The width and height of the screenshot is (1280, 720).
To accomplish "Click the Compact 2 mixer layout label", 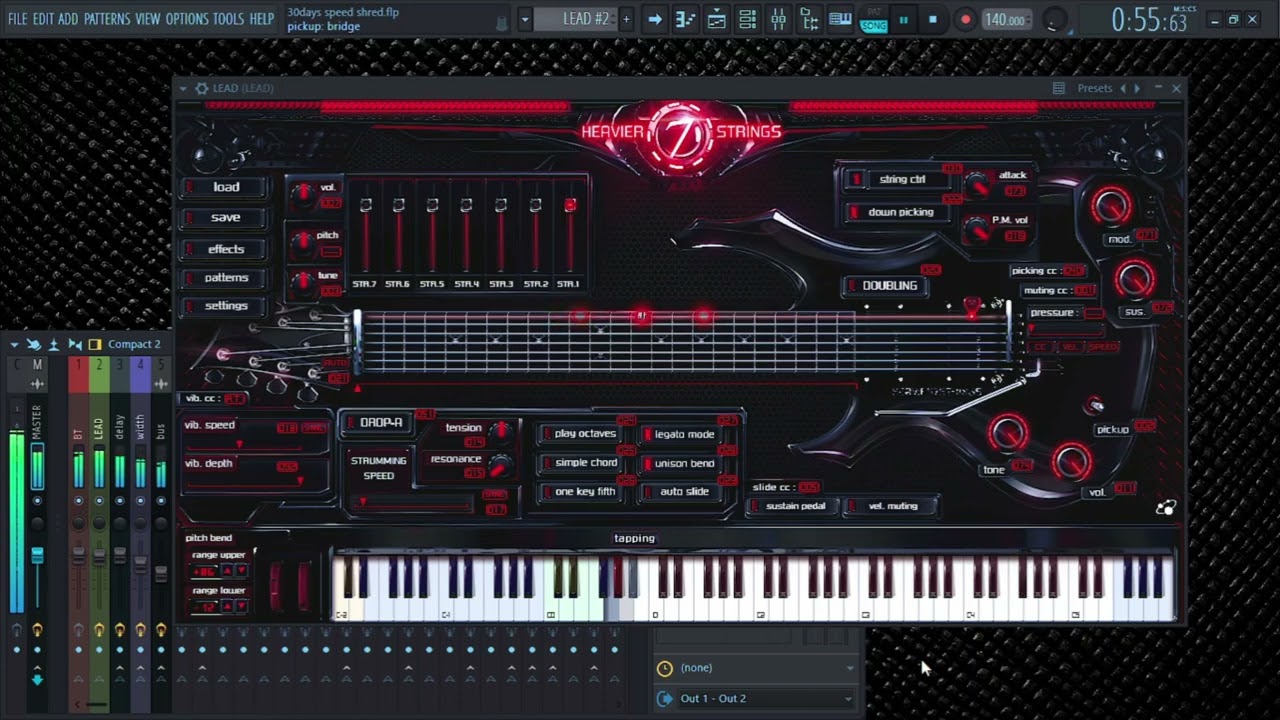I will 134,344.
